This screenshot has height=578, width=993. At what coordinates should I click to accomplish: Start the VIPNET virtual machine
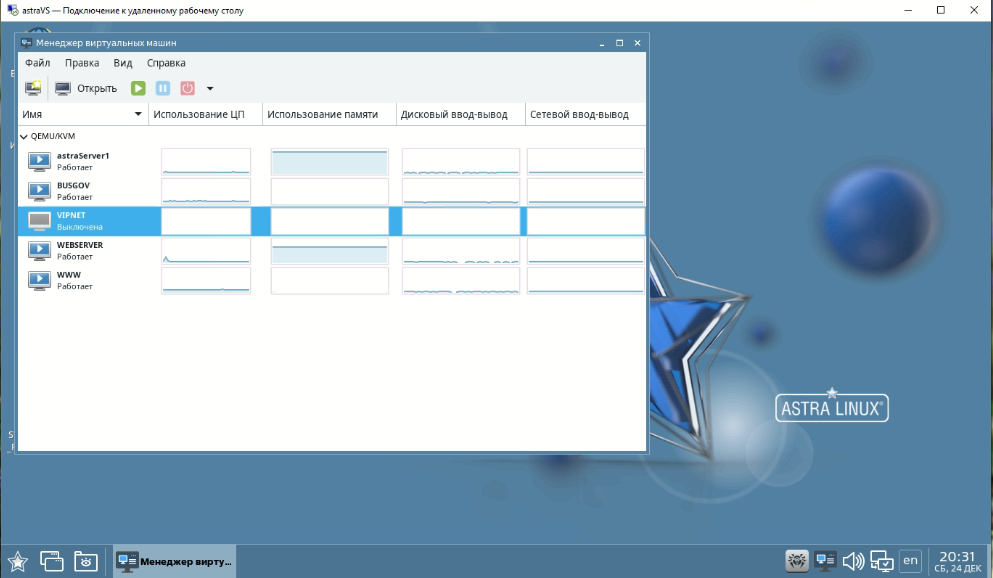[x=137, y=88]
